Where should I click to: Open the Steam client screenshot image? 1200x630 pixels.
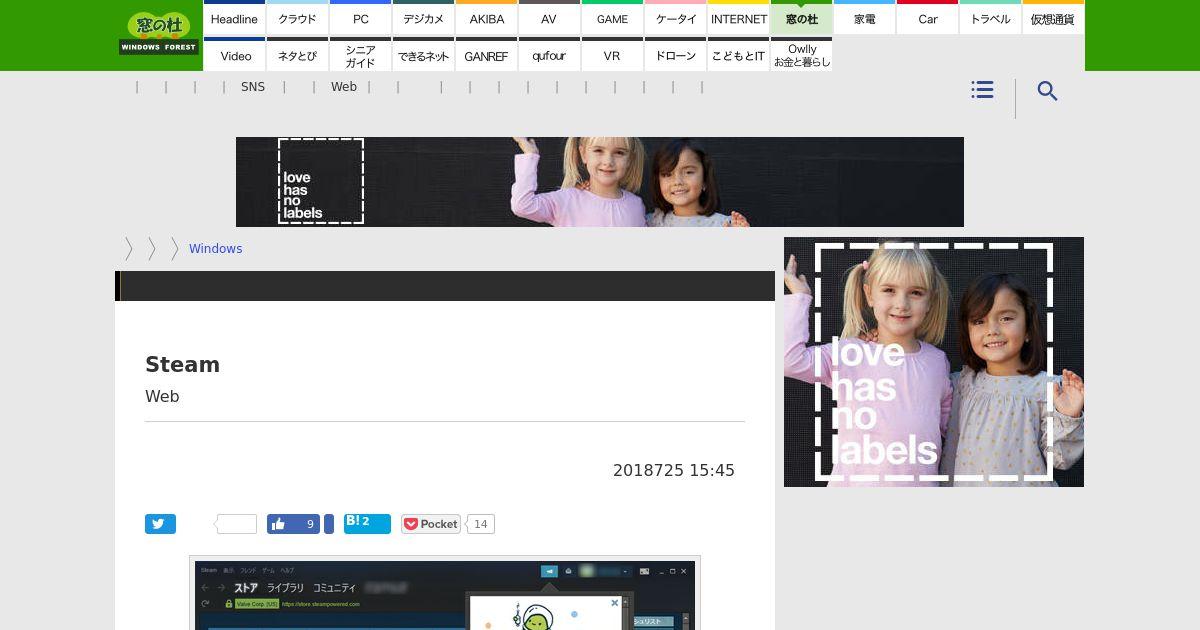[x=445, y=593]
